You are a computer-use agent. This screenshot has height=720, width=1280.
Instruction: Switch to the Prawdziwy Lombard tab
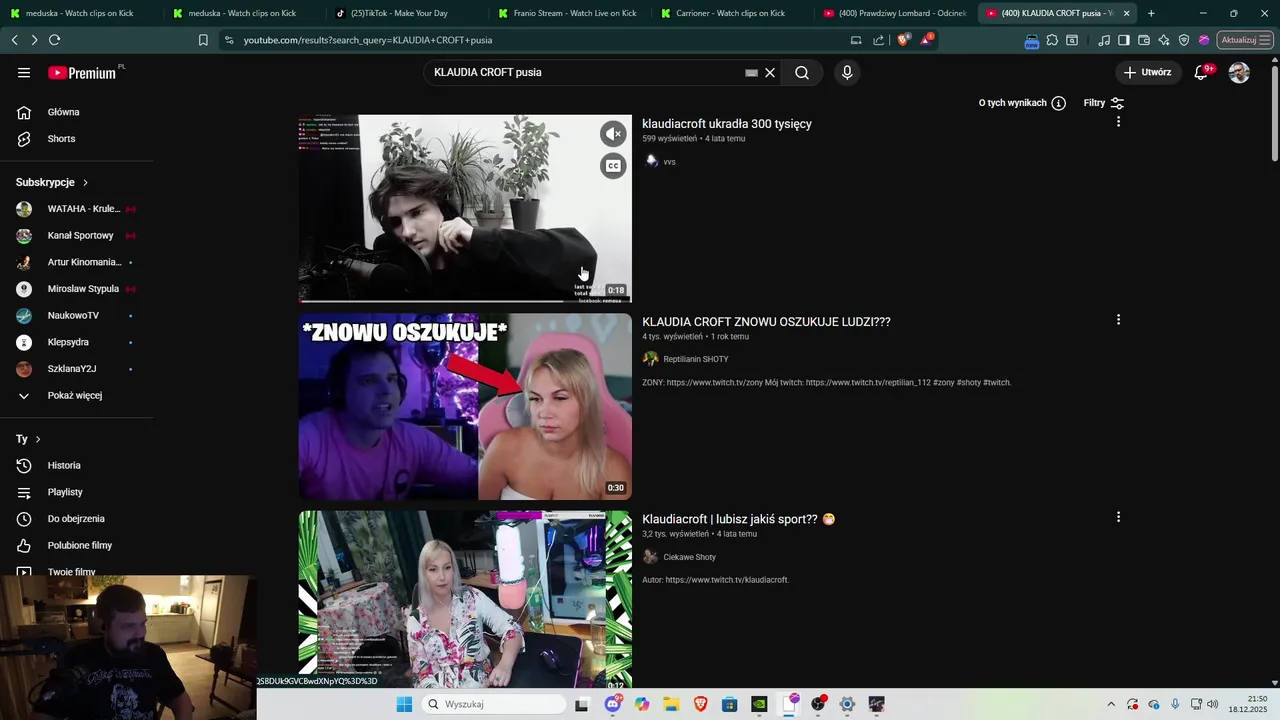point(893,13)
